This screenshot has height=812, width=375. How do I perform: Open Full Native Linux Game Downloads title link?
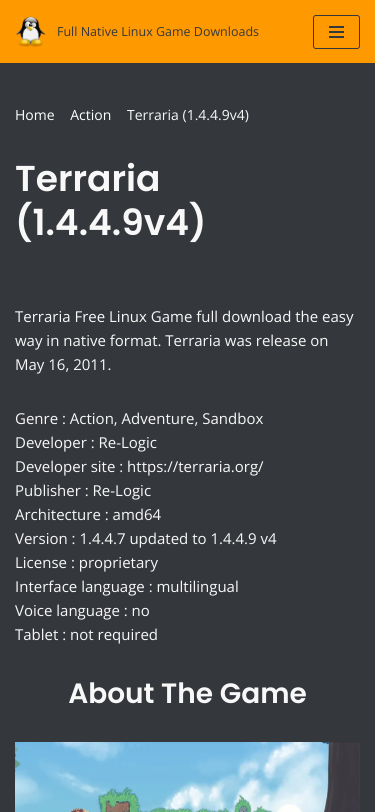point(157,32)
